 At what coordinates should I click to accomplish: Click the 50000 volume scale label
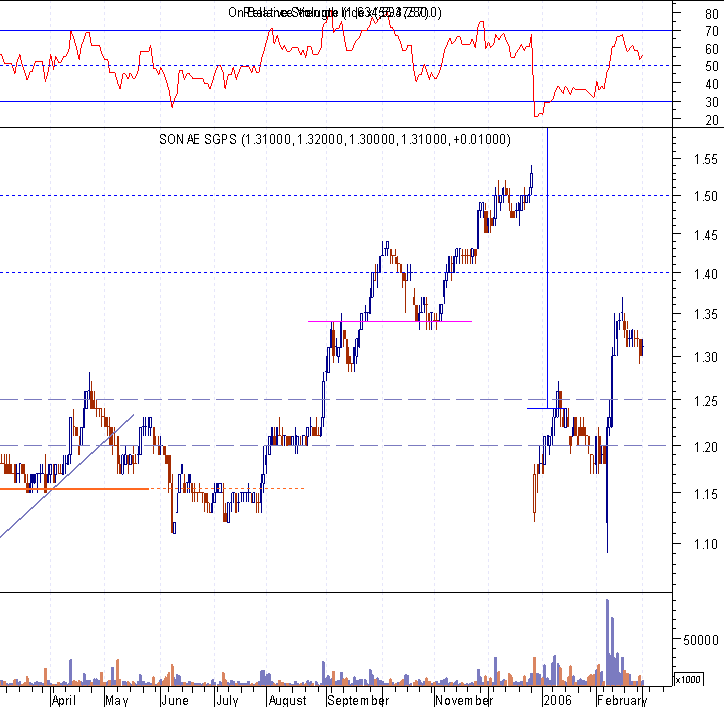700,640
